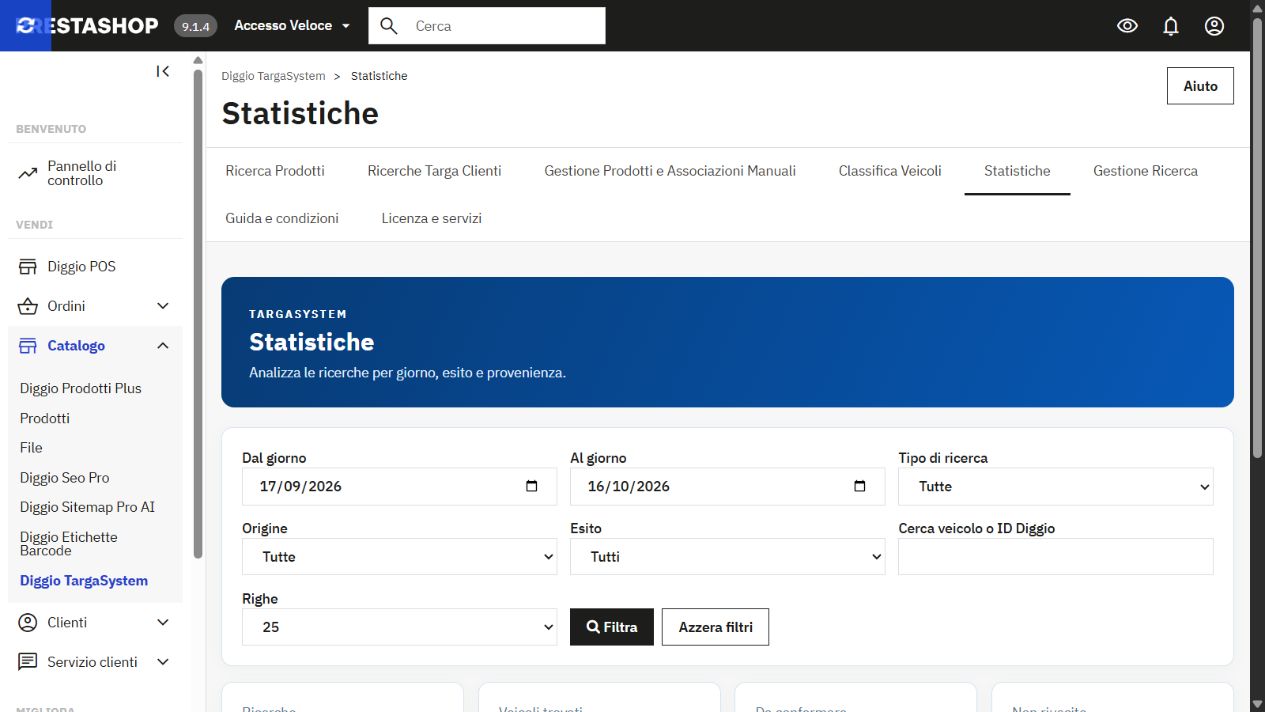Click the Cerca veicolo o ID Diggio field

(1056, 557)
